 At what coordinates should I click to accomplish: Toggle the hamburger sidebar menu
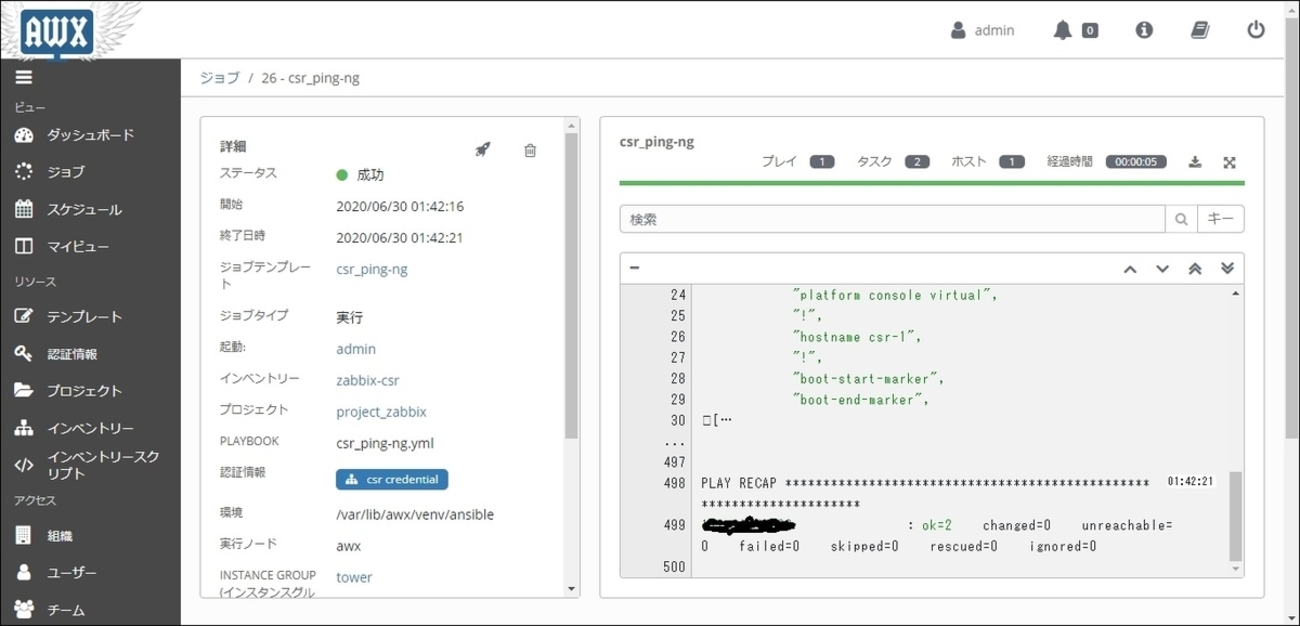(24, 78)
